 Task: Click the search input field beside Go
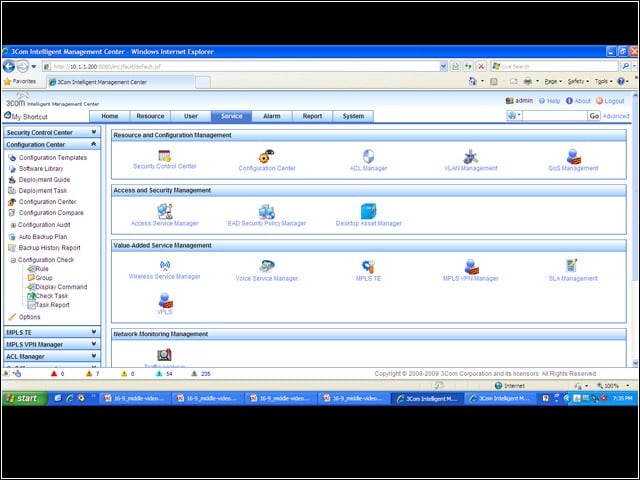[x=555, y=116]
